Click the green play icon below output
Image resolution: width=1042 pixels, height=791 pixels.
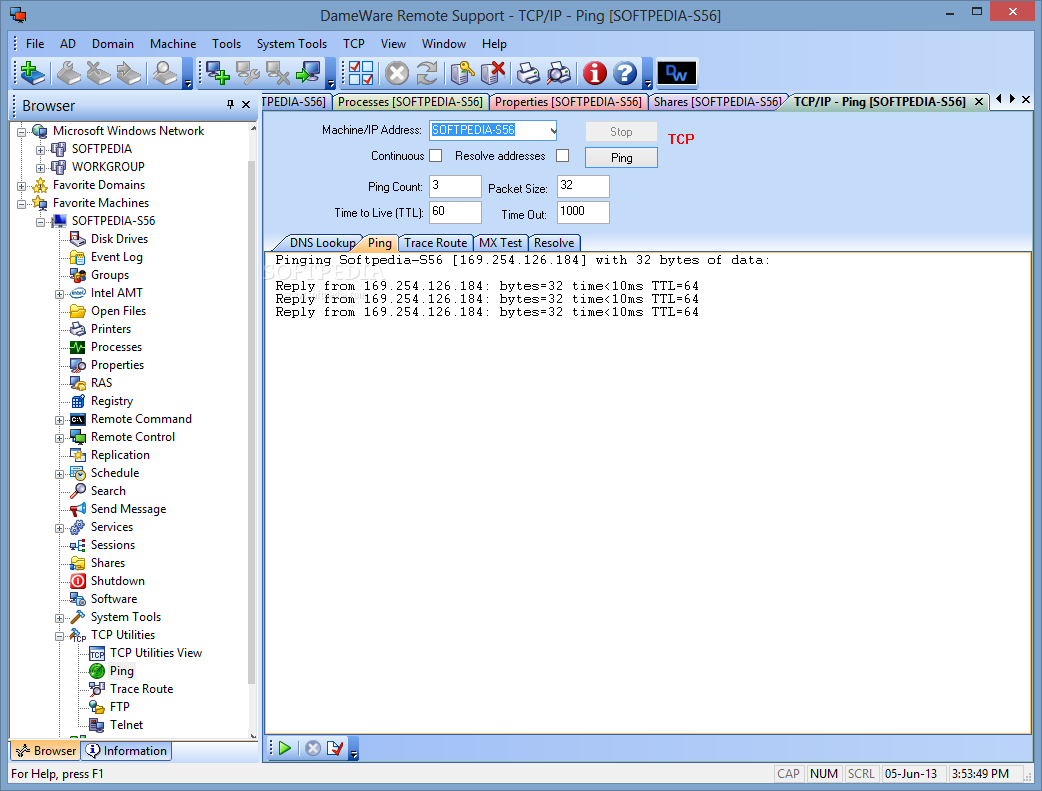coord(285,748)
